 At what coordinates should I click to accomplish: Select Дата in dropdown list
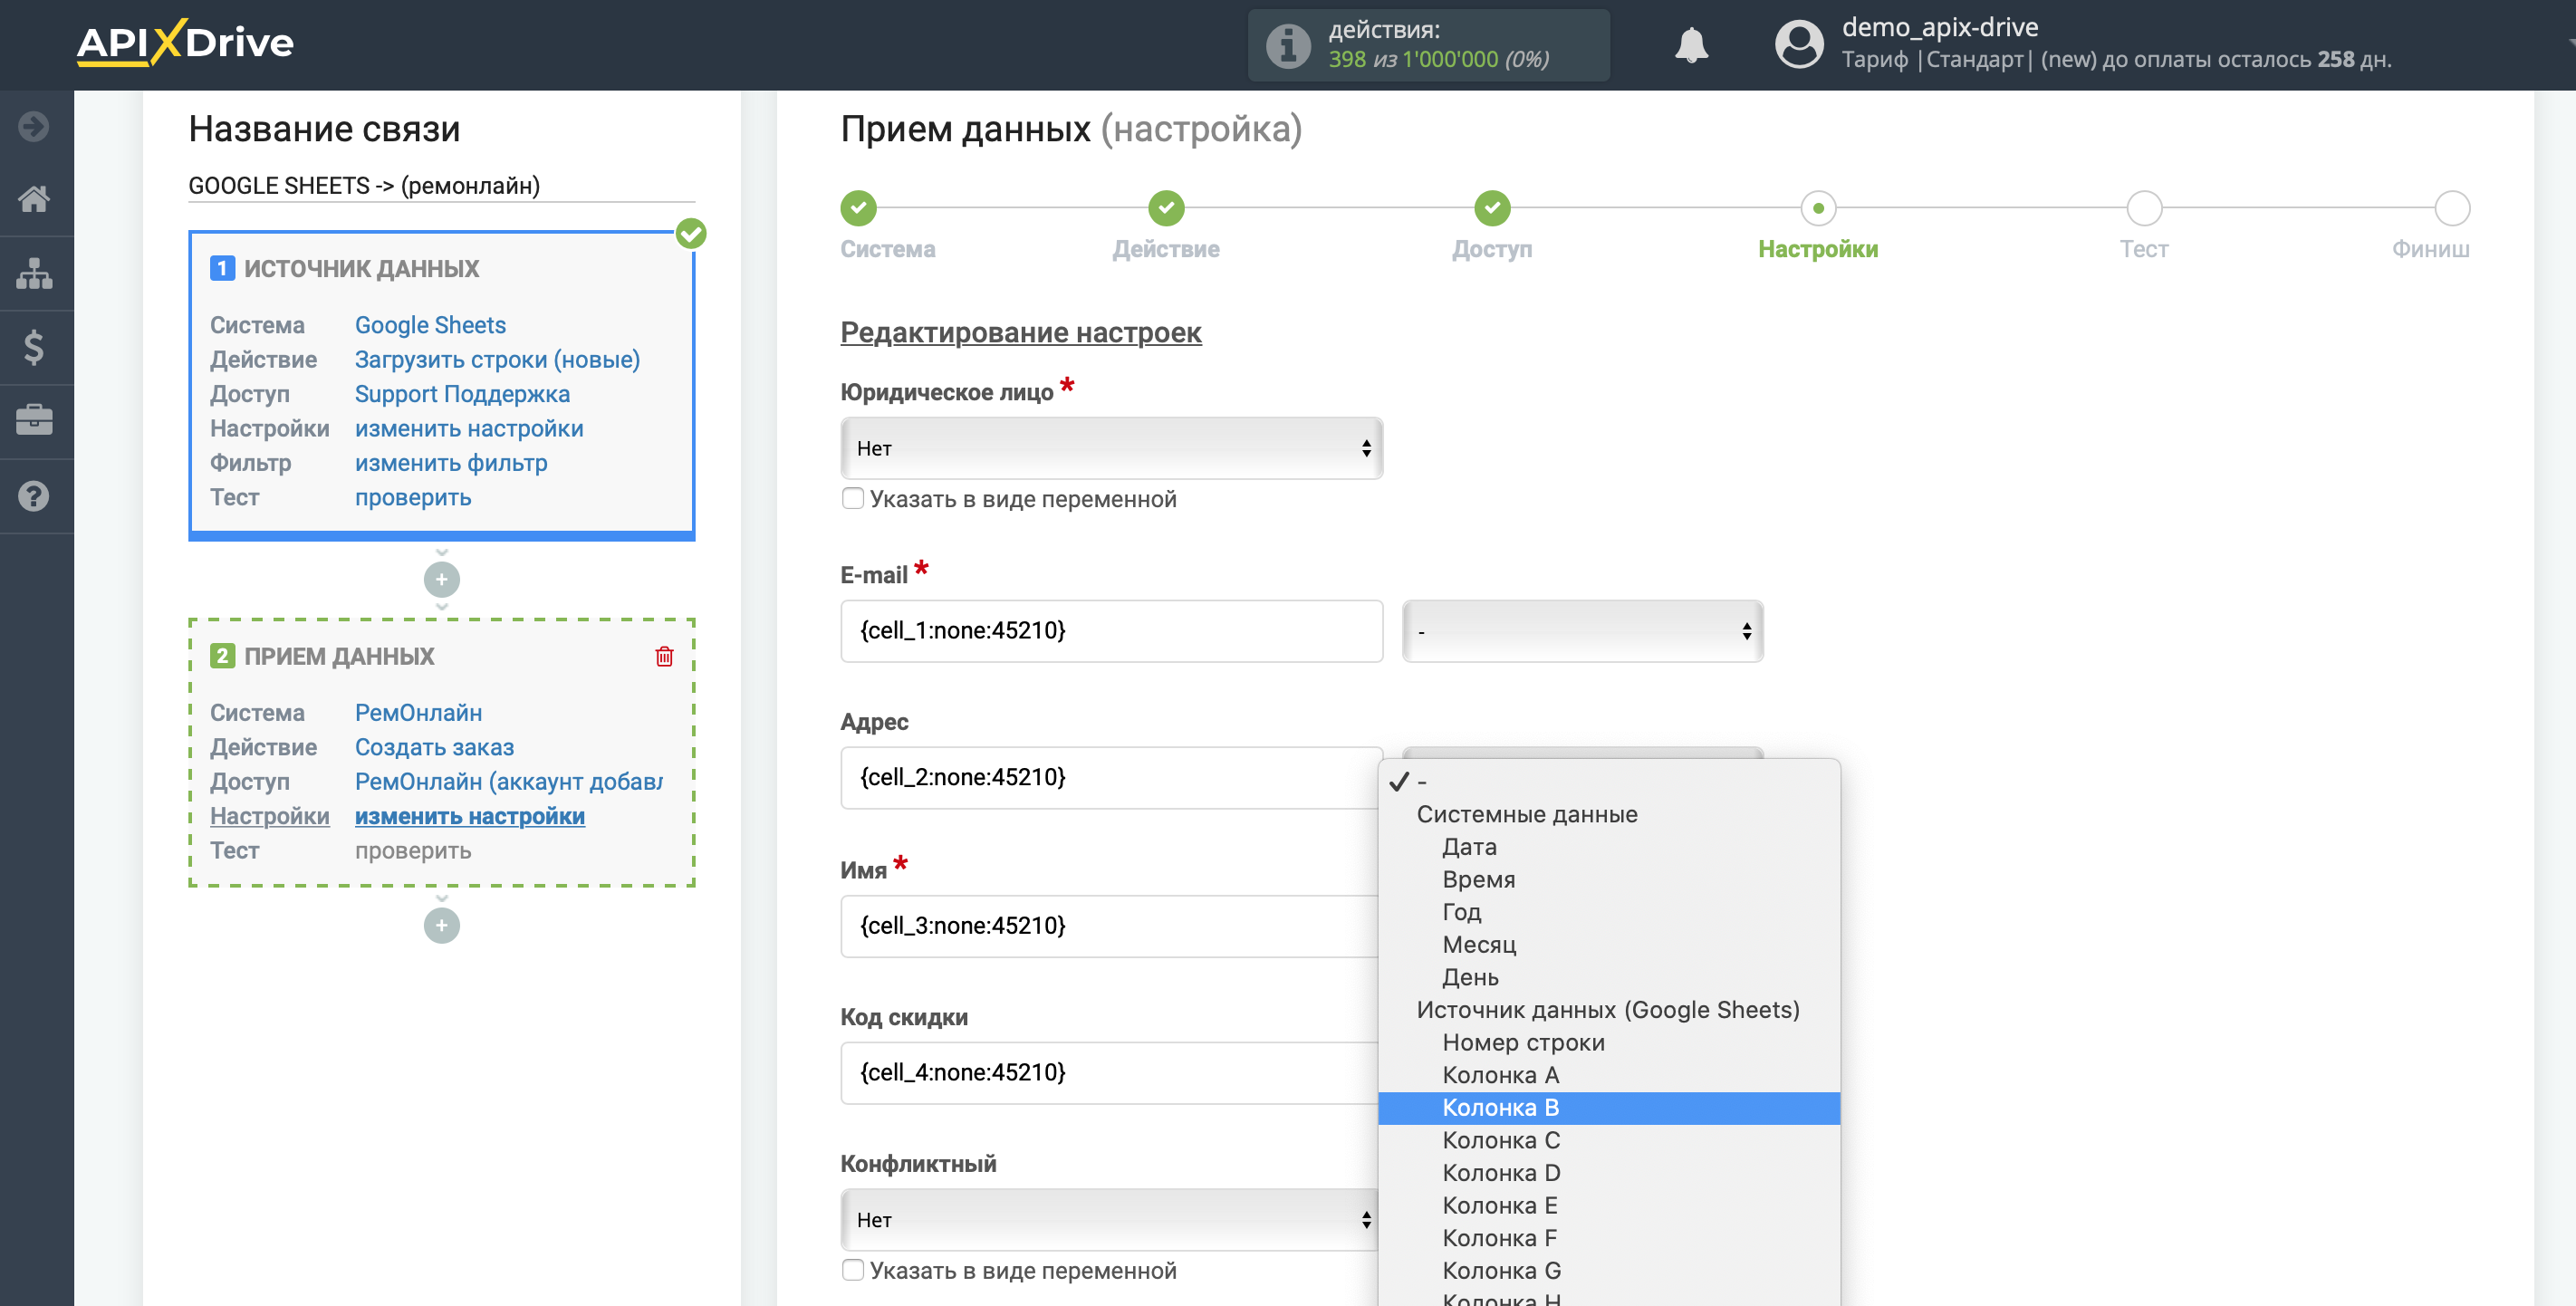pos(1608,847)
